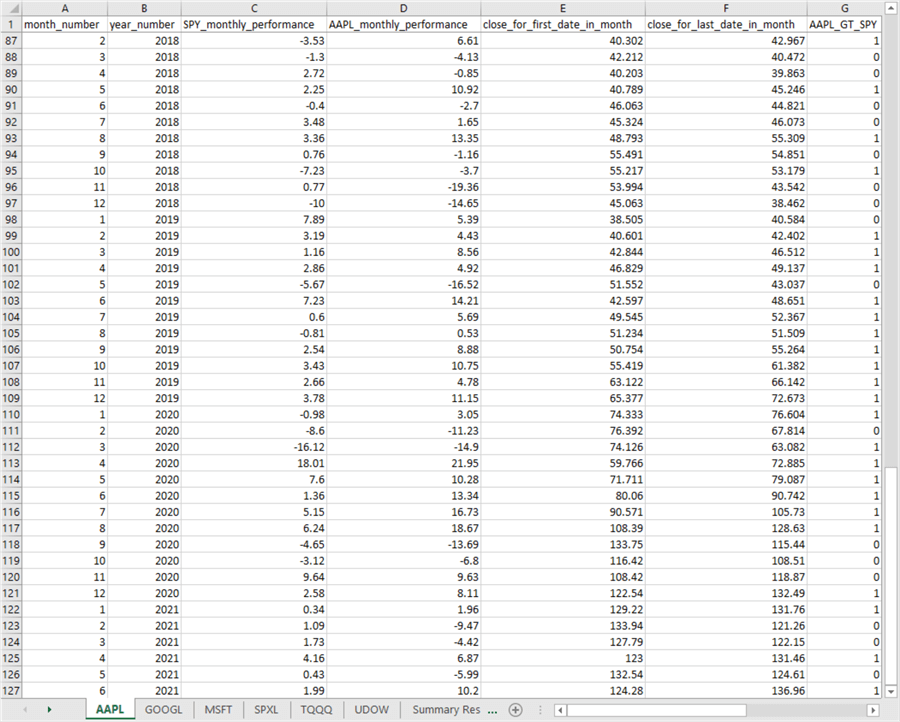The image size is (900, 722).
Task: Select cell with last close 136.96
Action: 726,690
